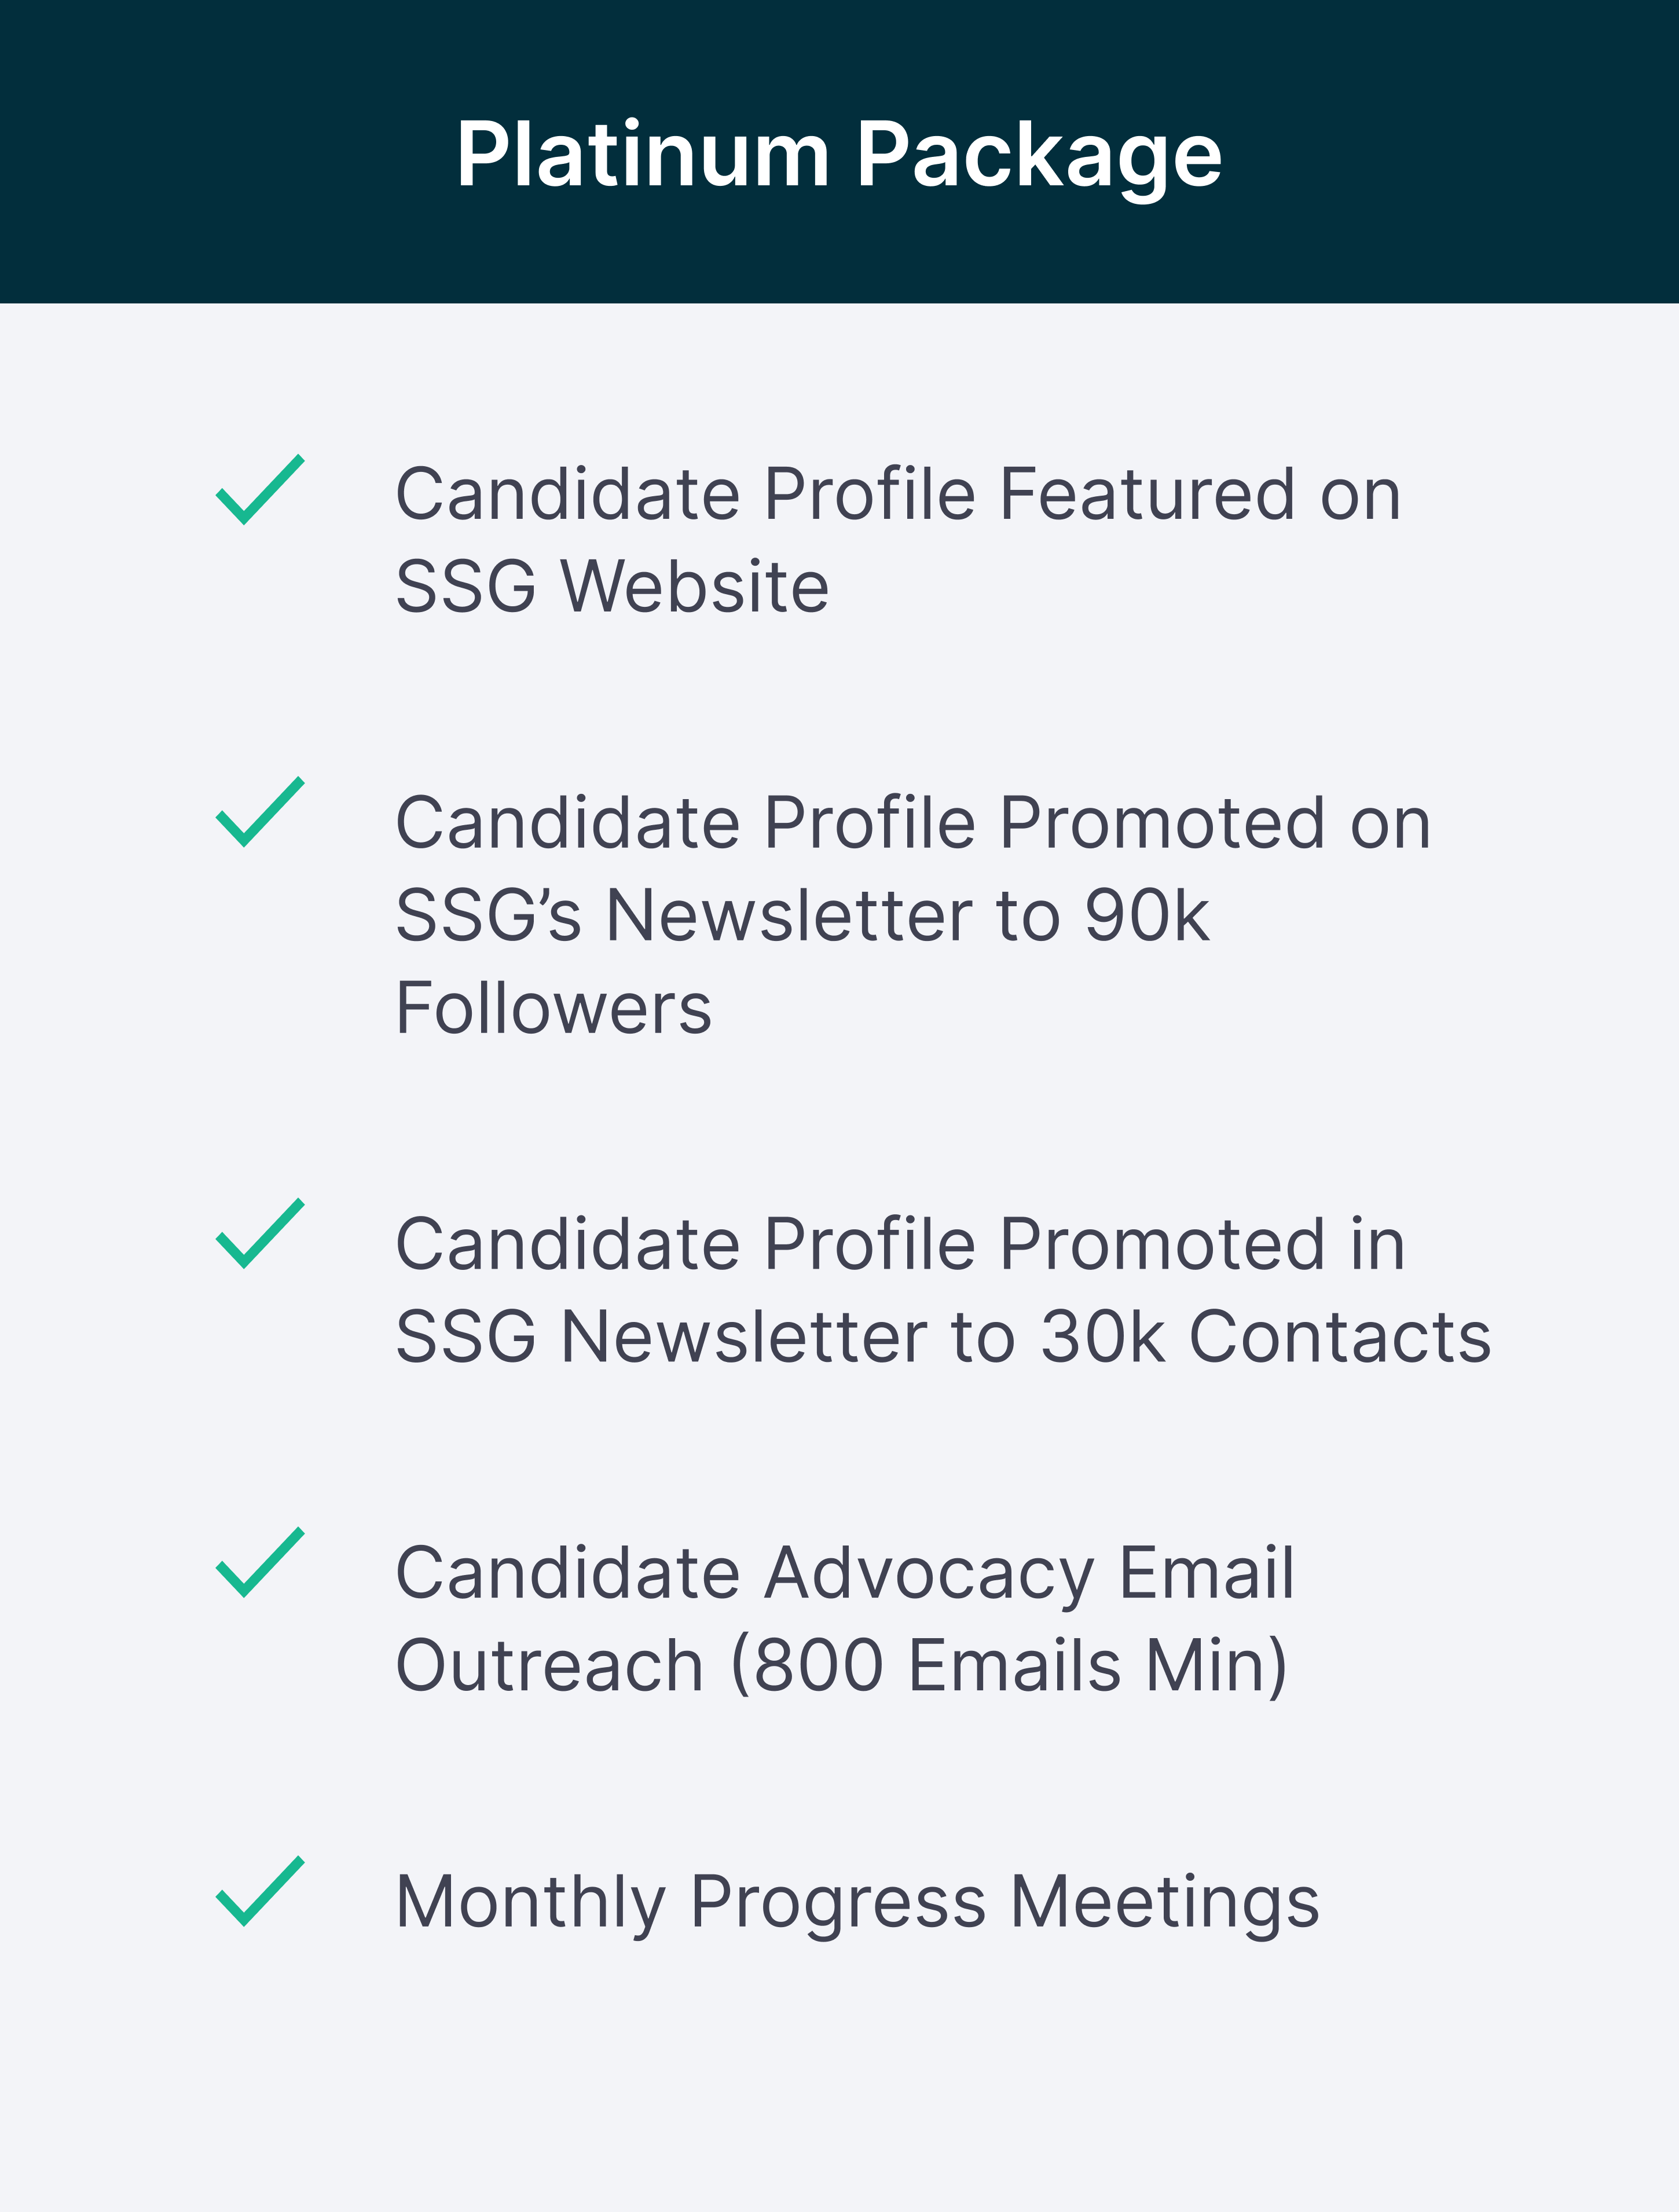Select the 'Candidate Profile Featured on' text line
The height and width of the screenshot is (2212, 1679).
click(898, 494)
